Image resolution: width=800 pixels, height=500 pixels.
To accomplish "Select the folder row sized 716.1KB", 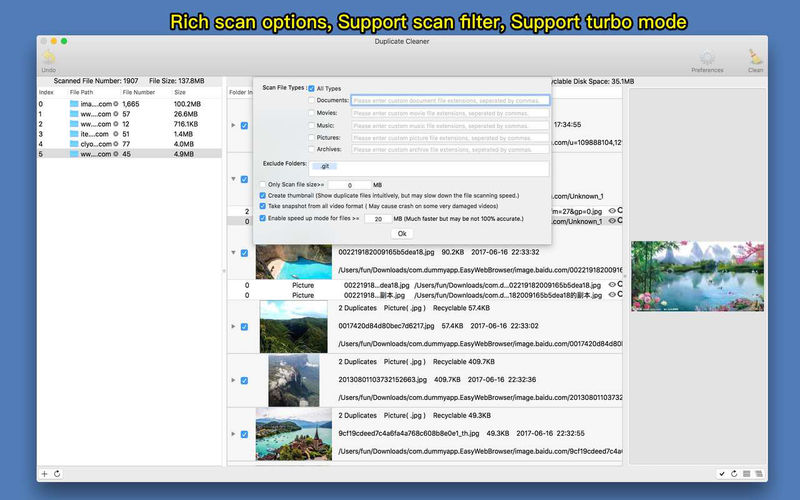I will click(130, 124).
